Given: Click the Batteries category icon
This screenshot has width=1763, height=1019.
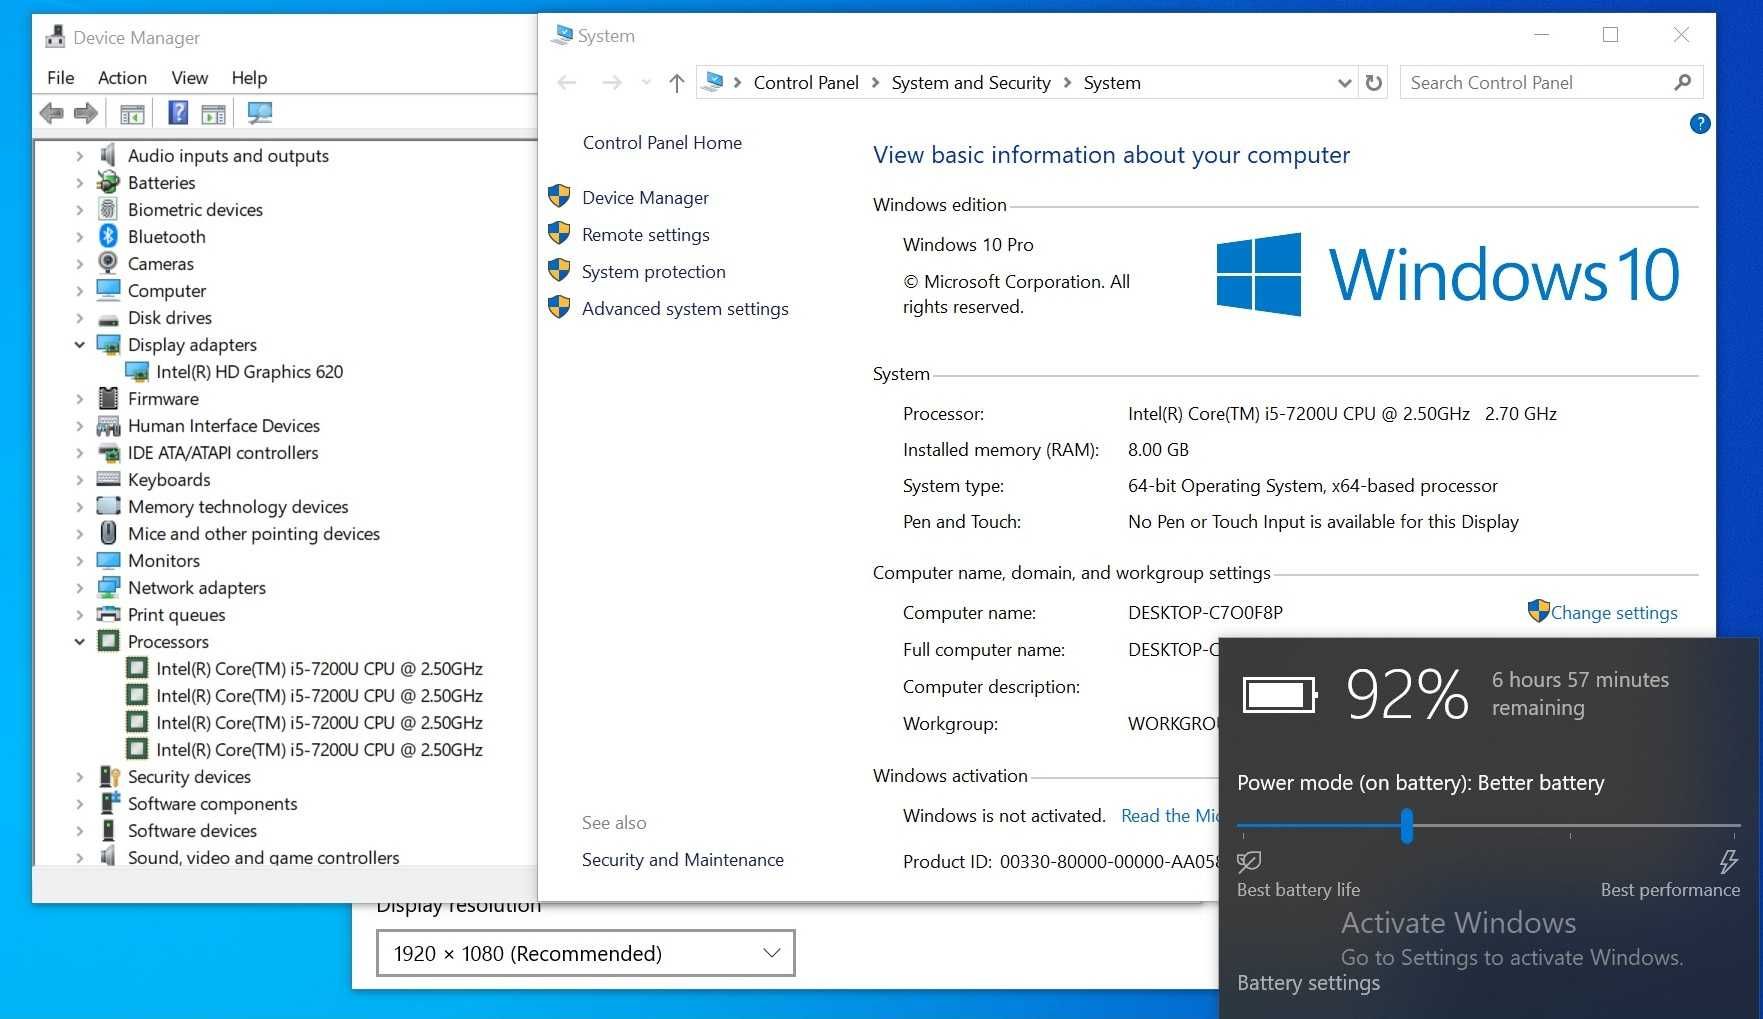Looking at the screenshot, I should click(108, 182).
